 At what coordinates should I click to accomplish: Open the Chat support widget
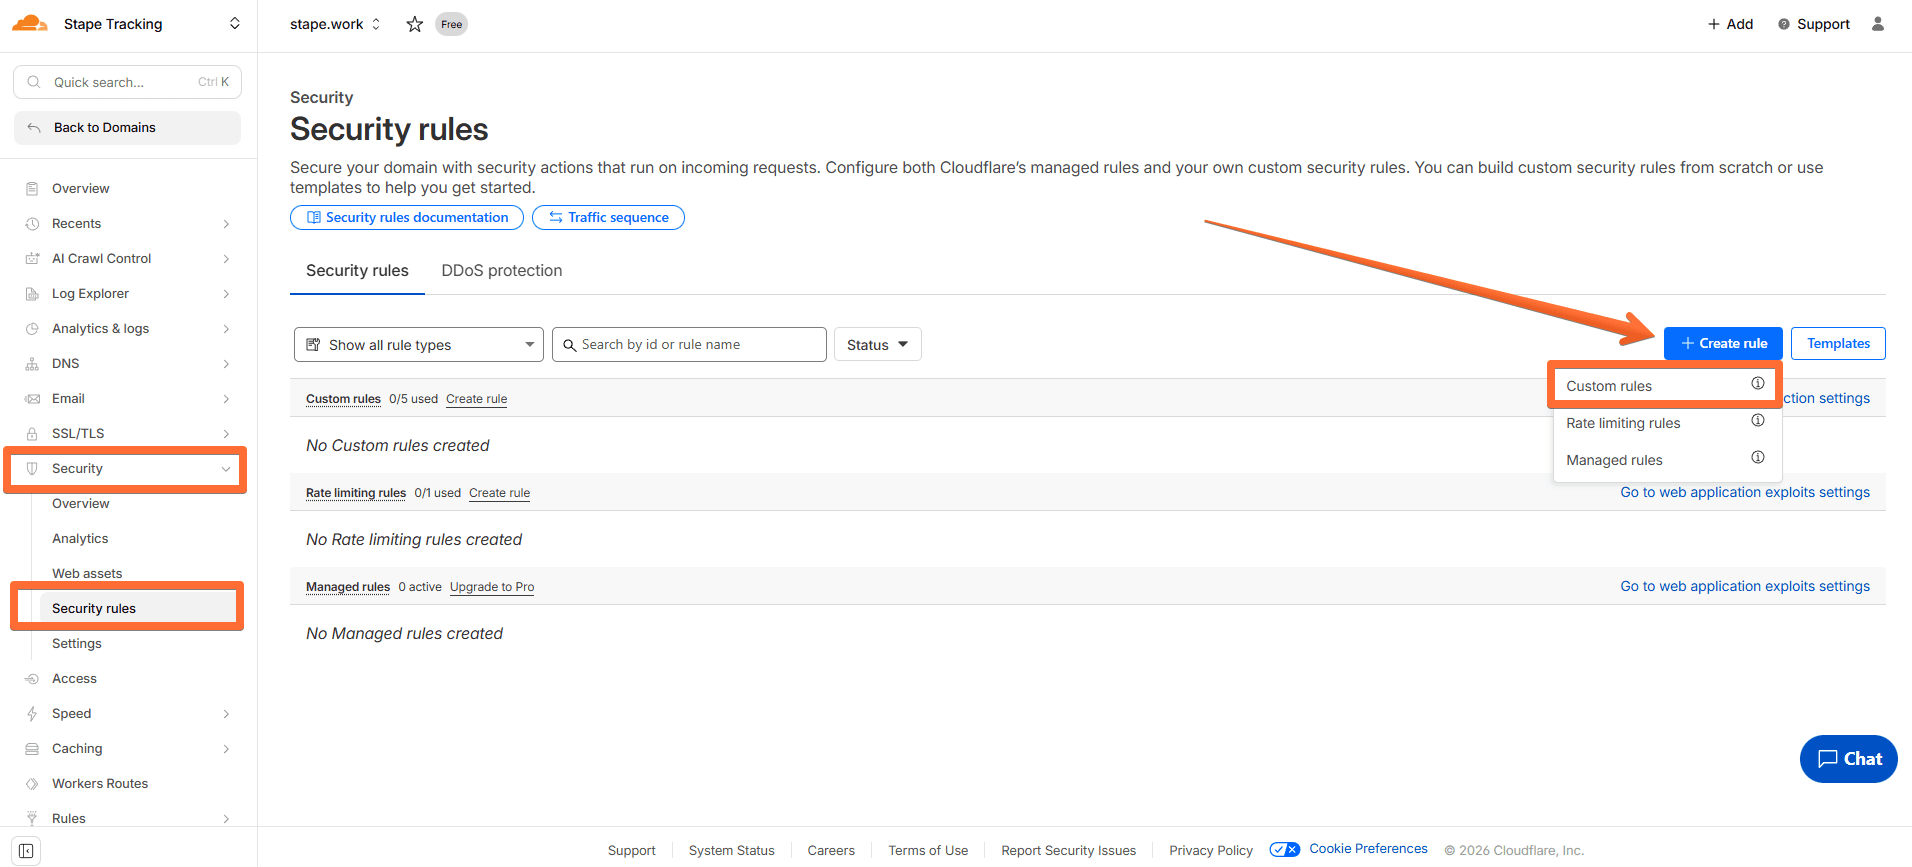click(1848, 759)
